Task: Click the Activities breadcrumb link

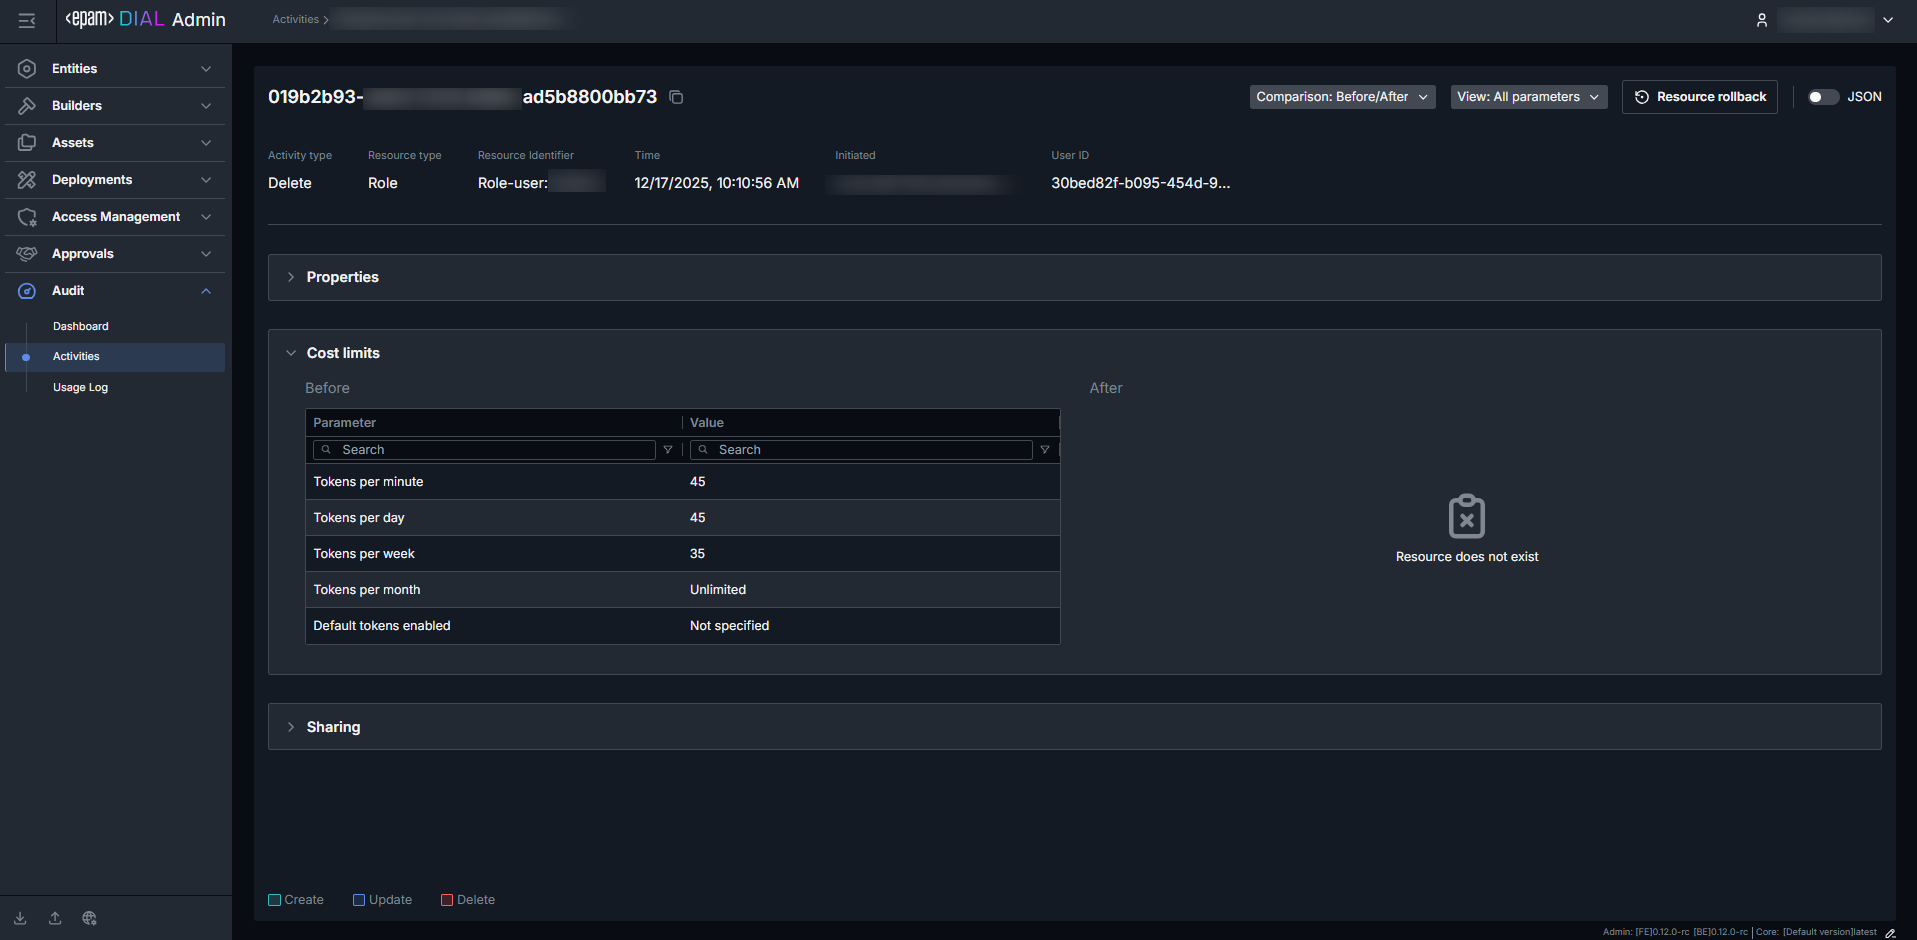Action: [x=295, y=20]
